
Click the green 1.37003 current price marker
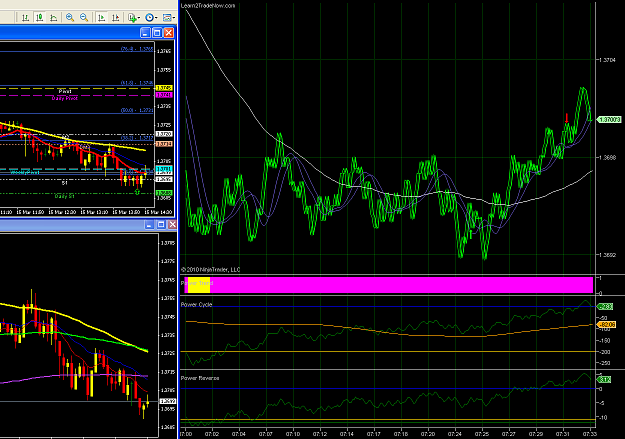(609, 120)
